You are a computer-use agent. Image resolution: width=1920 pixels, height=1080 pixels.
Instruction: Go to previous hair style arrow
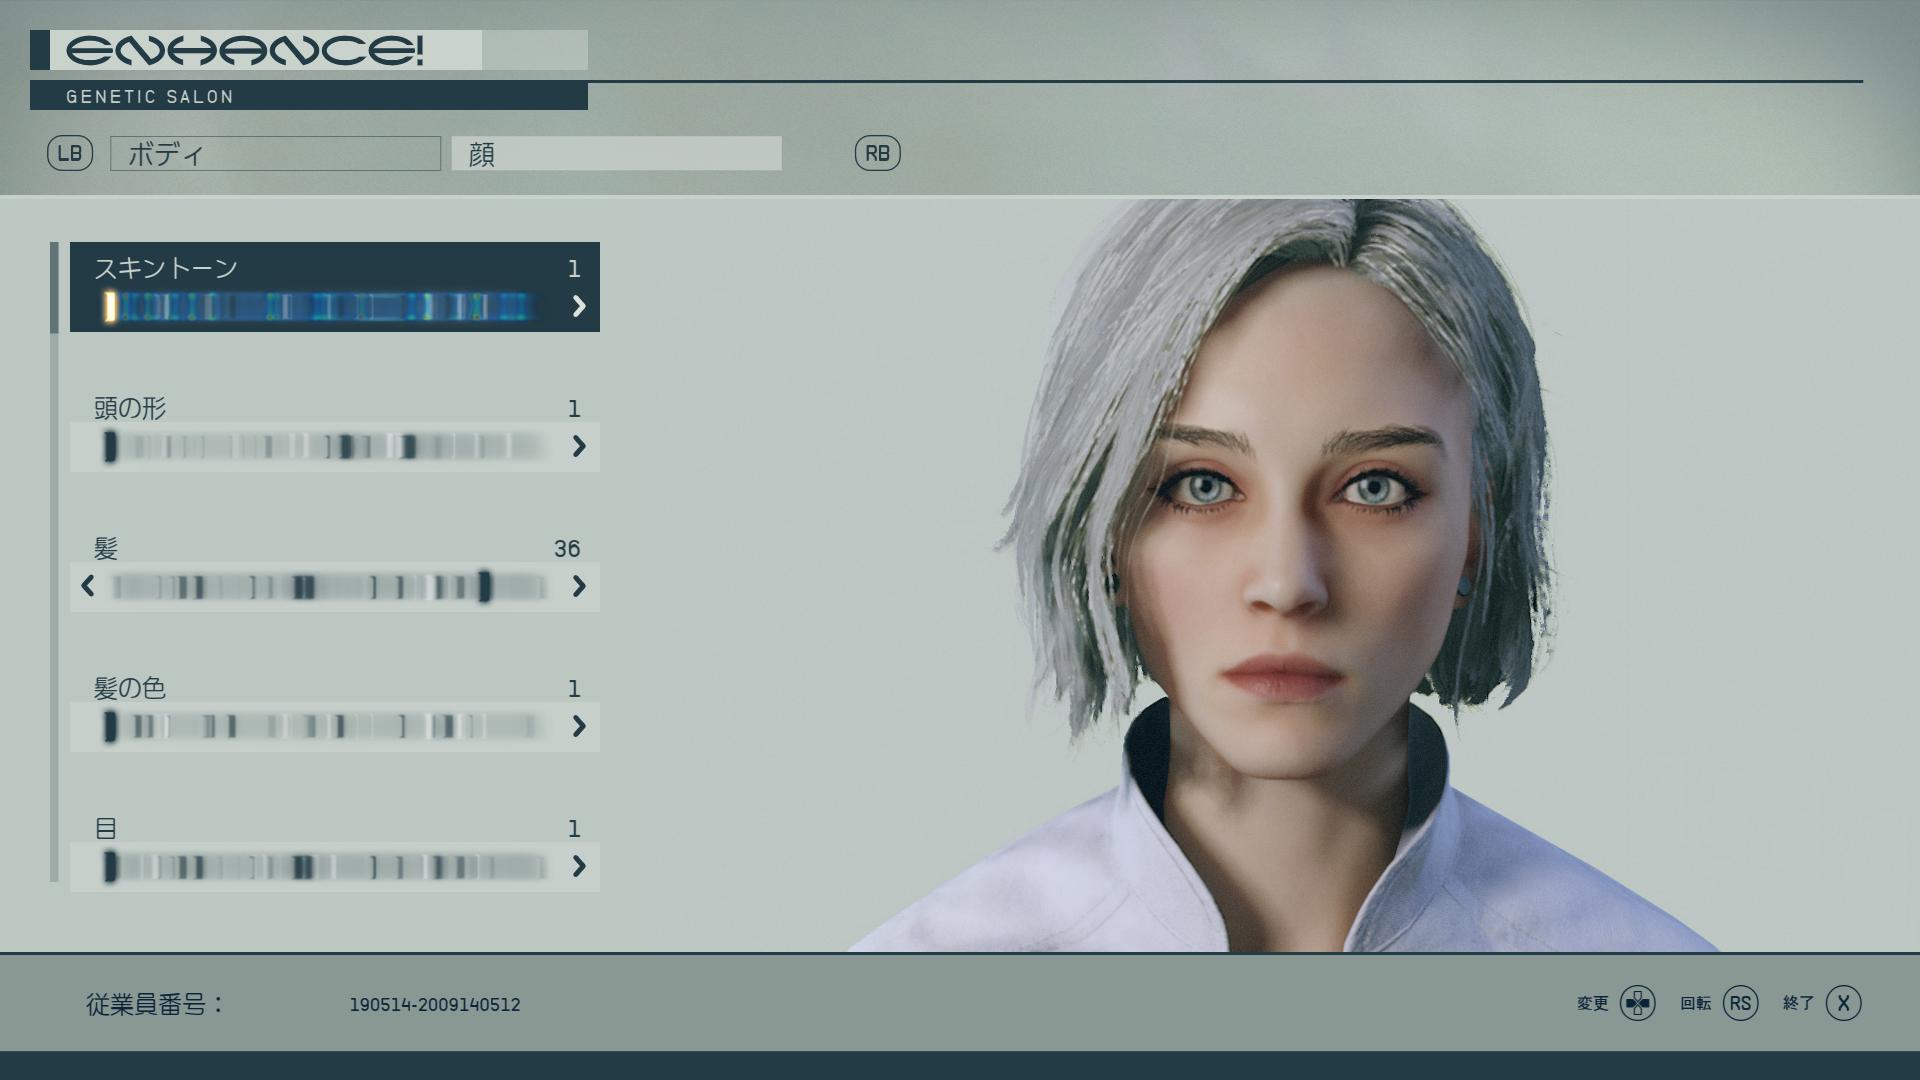88,586
